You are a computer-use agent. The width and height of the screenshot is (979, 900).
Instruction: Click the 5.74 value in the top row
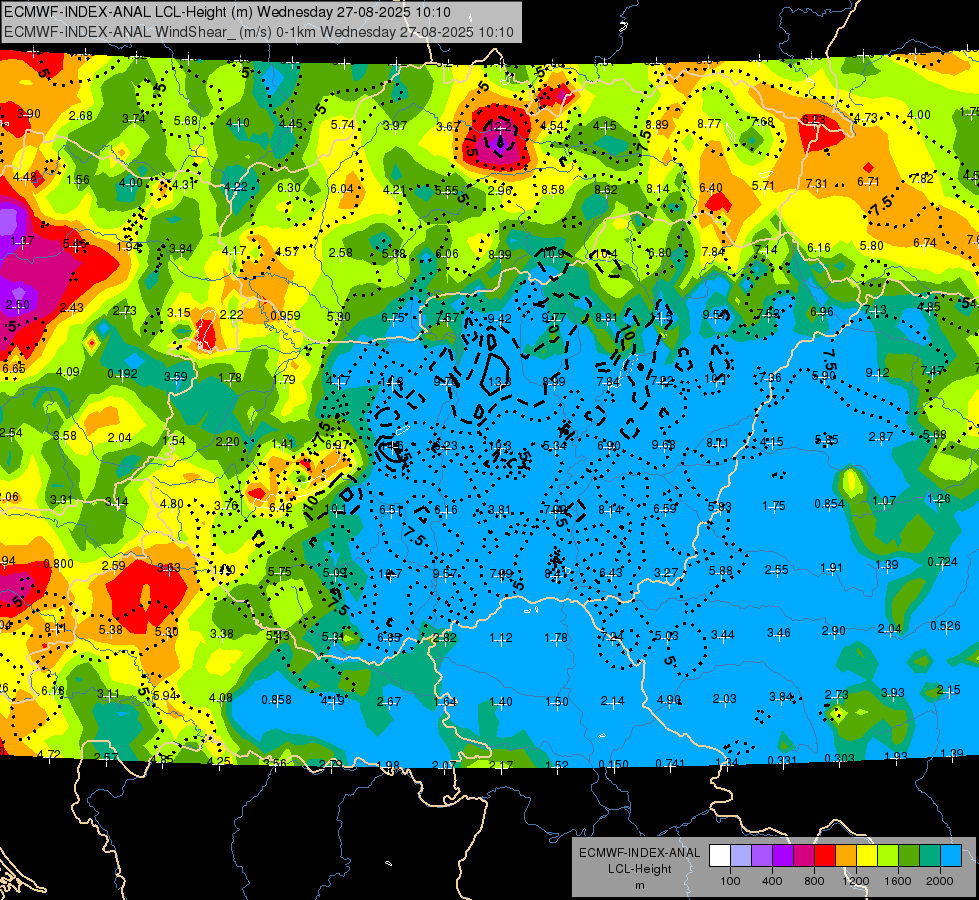(x=343, y=124)
